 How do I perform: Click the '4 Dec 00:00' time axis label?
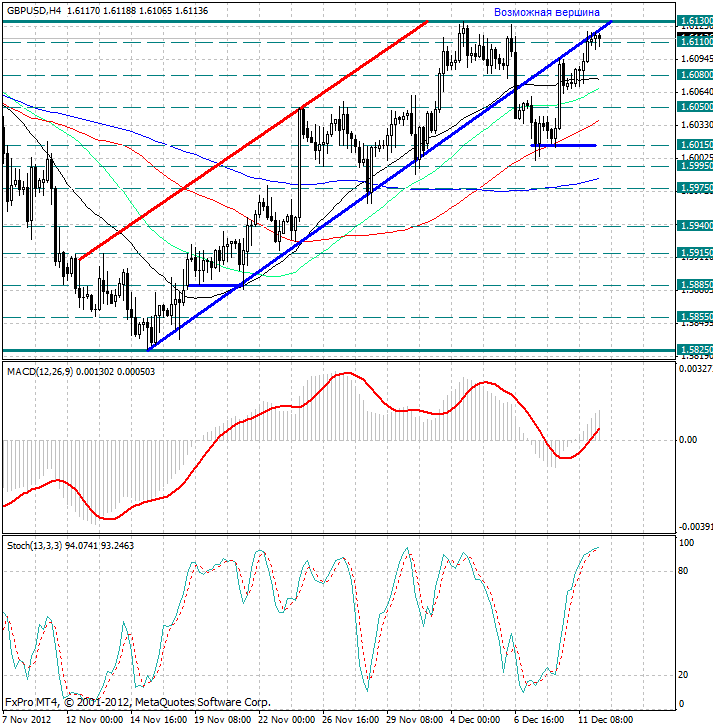(x=475, y=719)
